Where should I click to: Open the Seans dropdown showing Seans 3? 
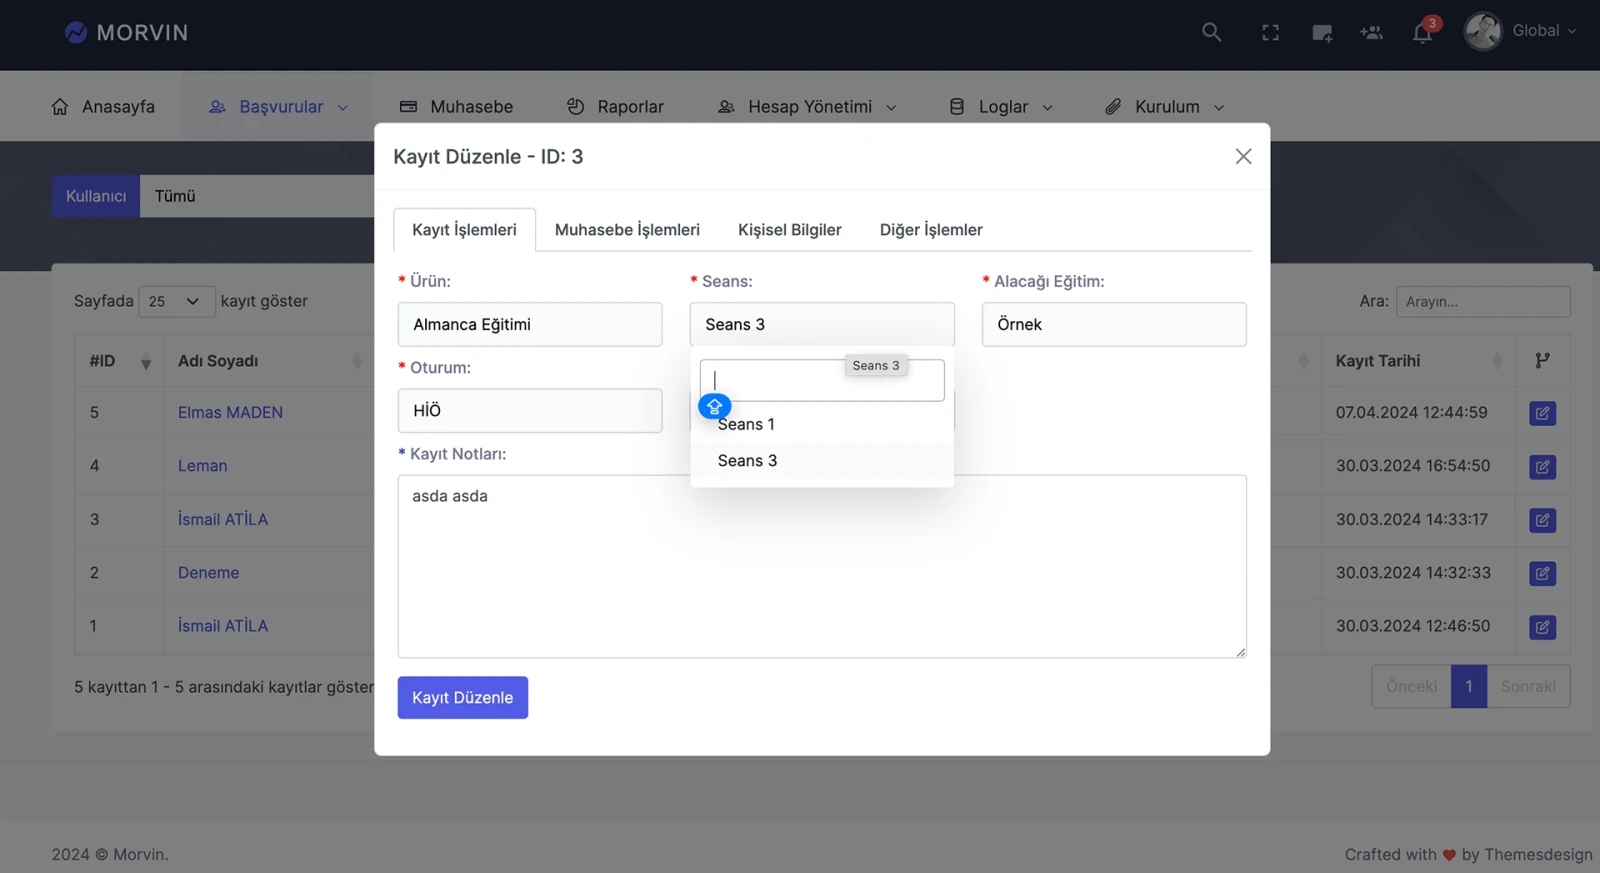[821, 325]
